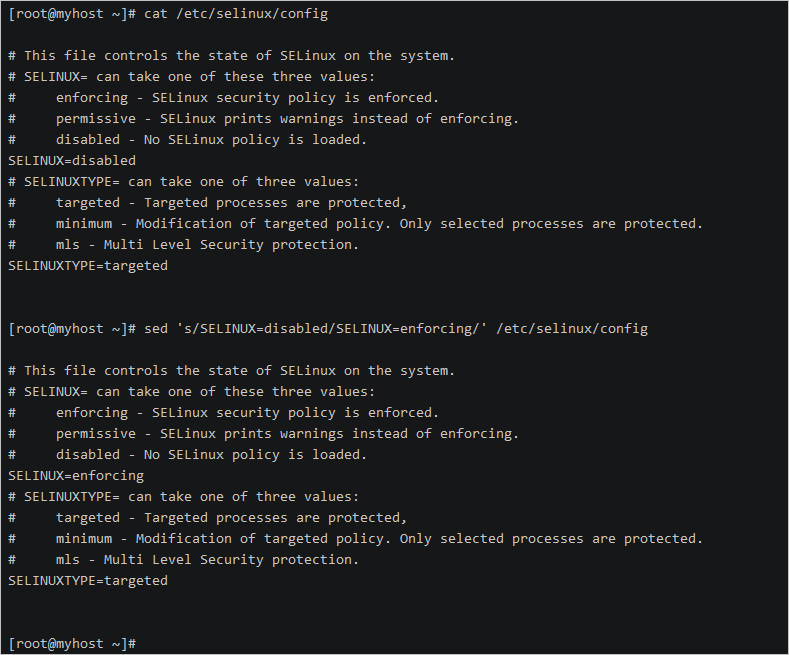
Task: Click the first 'permissive - SELinux prints warnings' line
Action: pos(286,119)
